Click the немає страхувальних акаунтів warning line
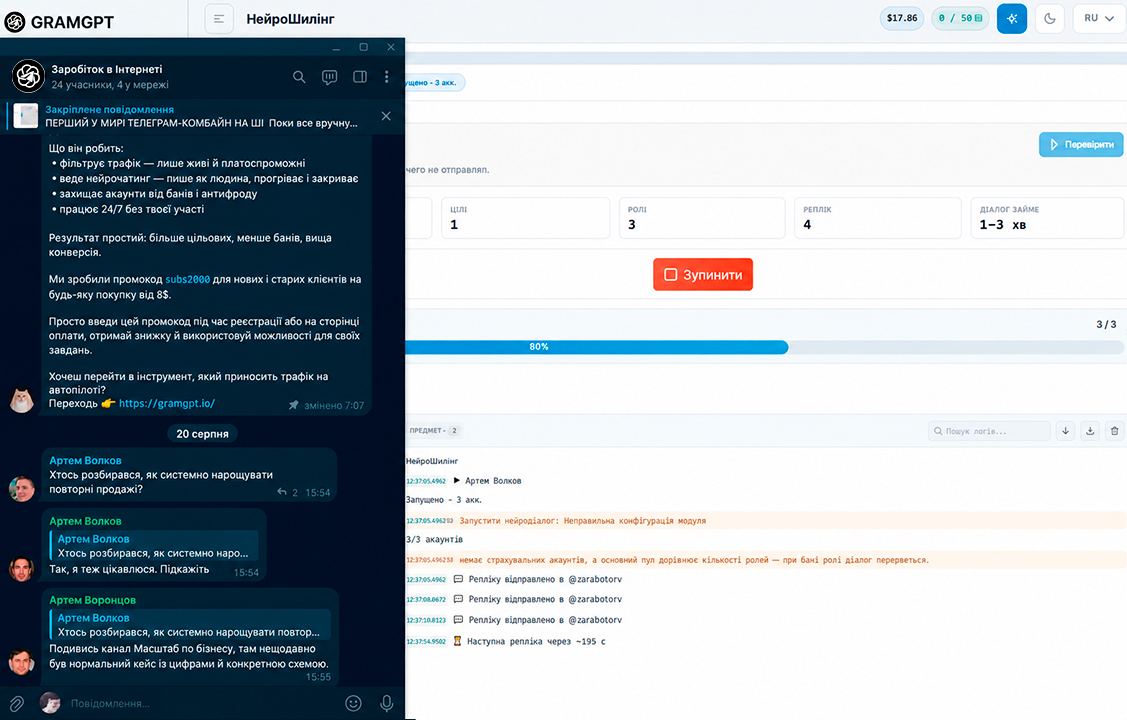The image size is (1127, 720). tap(766, 560)
